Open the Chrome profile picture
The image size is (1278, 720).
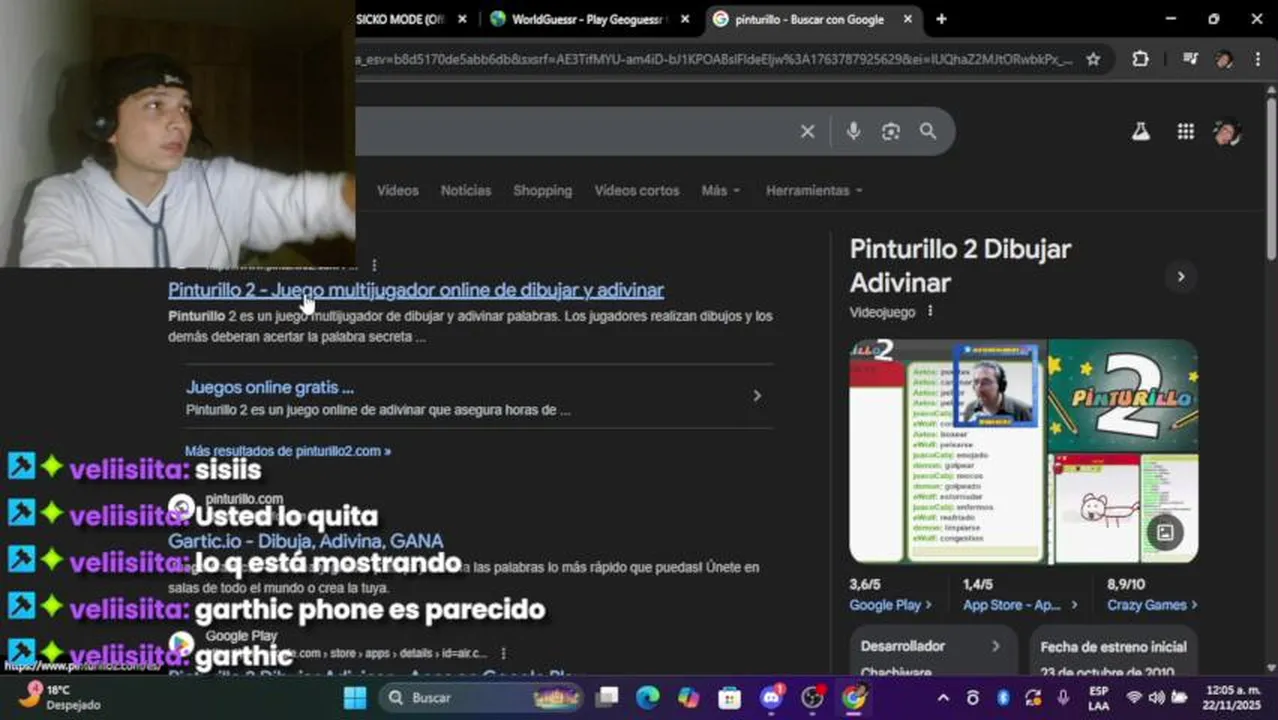point(1224,59)
